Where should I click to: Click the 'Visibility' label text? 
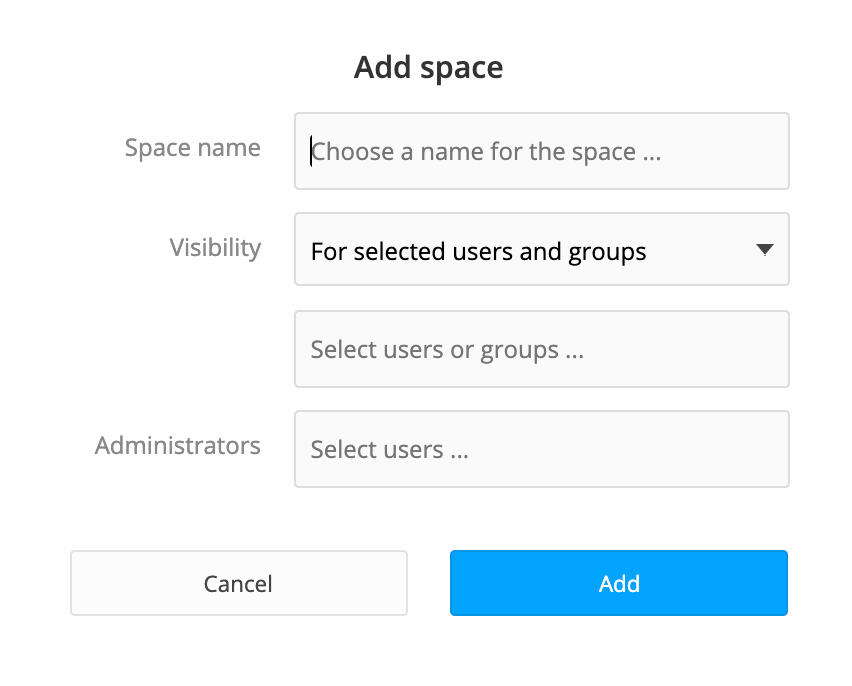tap(215, 247)
